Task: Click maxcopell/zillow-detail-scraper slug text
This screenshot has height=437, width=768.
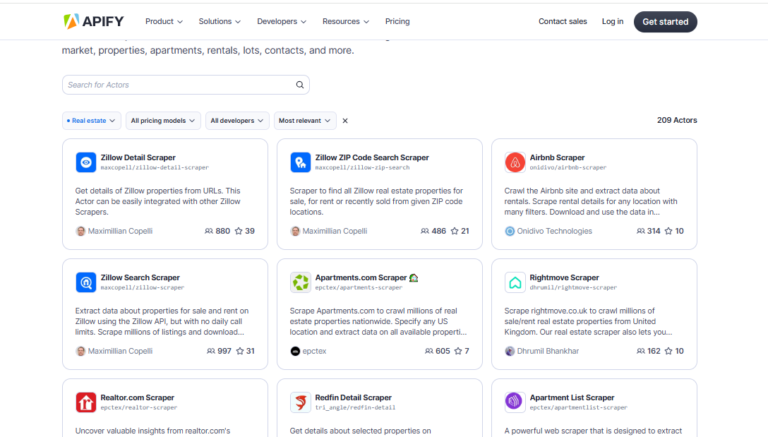Action: click(155, 168)
